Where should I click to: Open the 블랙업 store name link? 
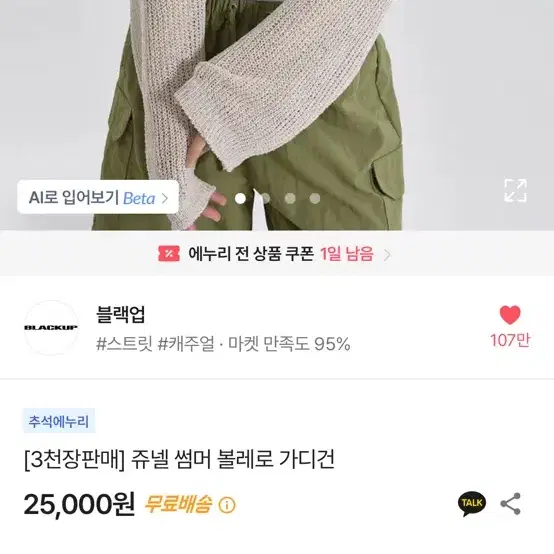pos(120,314)
